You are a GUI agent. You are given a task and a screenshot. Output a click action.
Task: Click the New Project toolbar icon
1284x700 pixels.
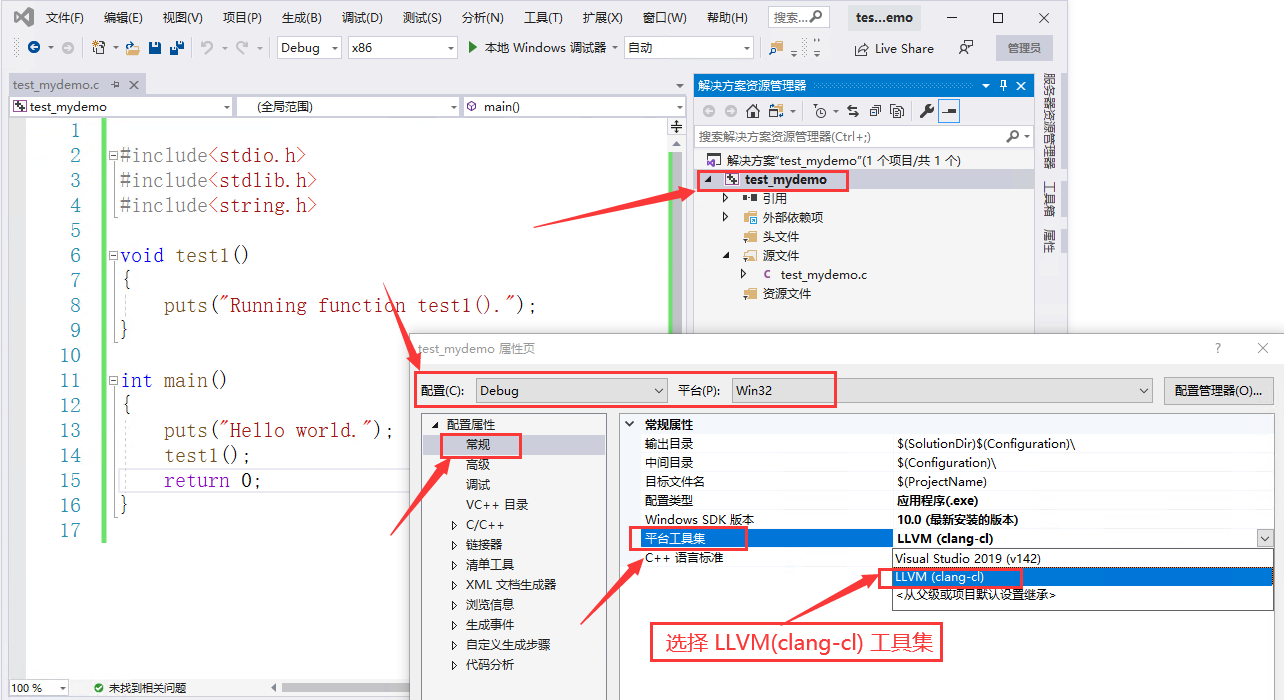99,48
